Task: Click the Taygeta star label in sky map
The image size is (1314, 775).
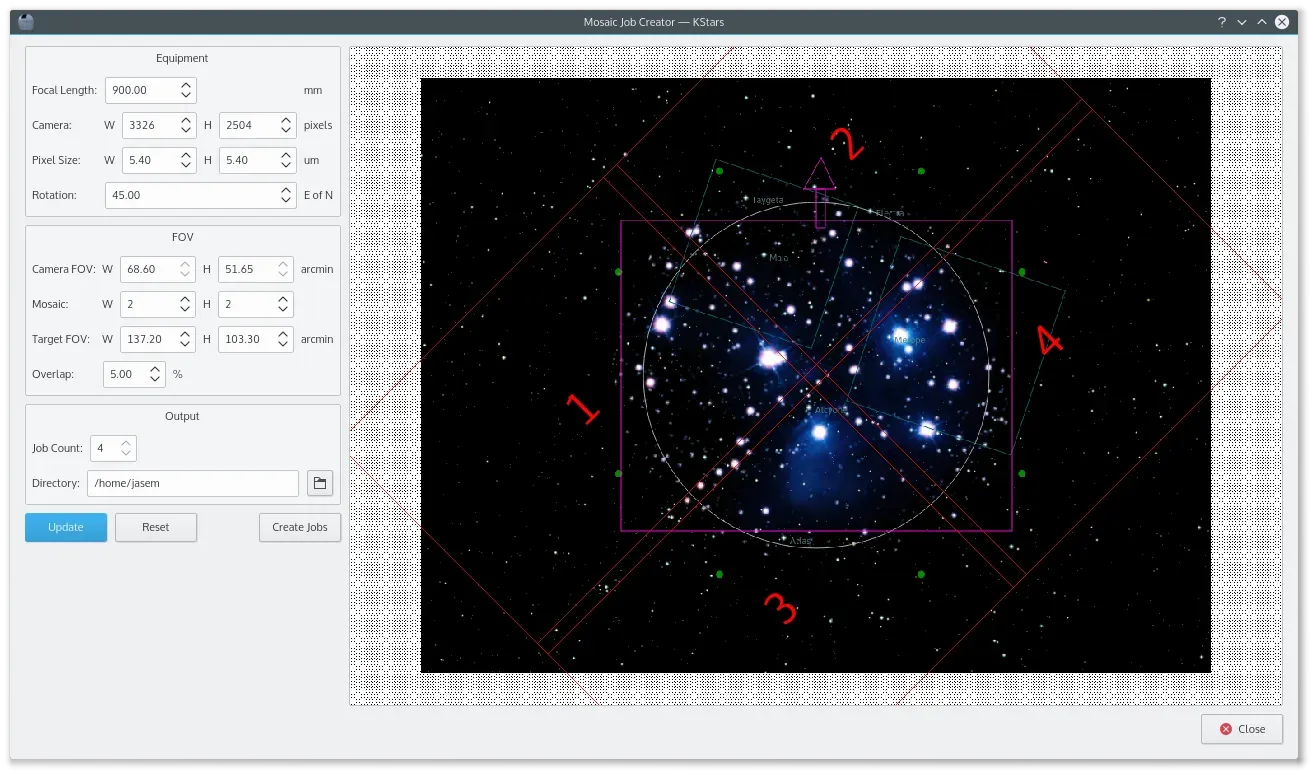Action: pyautogui.click(x=768, y=200)
